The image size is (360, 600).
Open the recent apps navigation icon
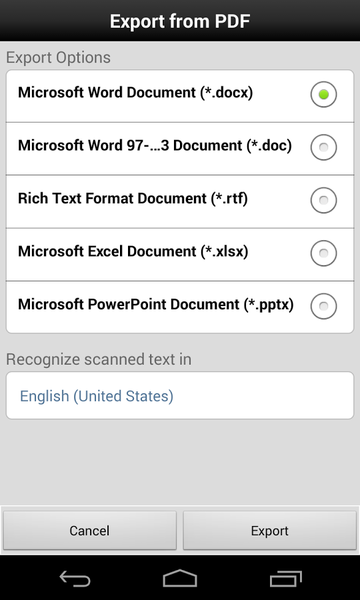coord(285,579)
